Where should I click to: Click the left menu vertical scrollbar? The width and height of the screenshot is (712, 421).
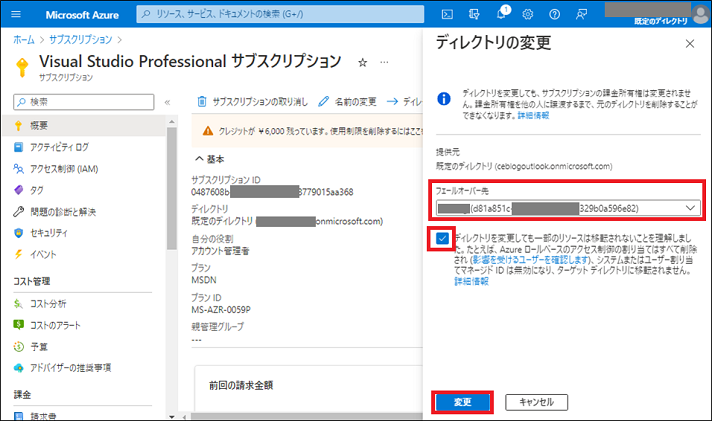tap(171, 188)
